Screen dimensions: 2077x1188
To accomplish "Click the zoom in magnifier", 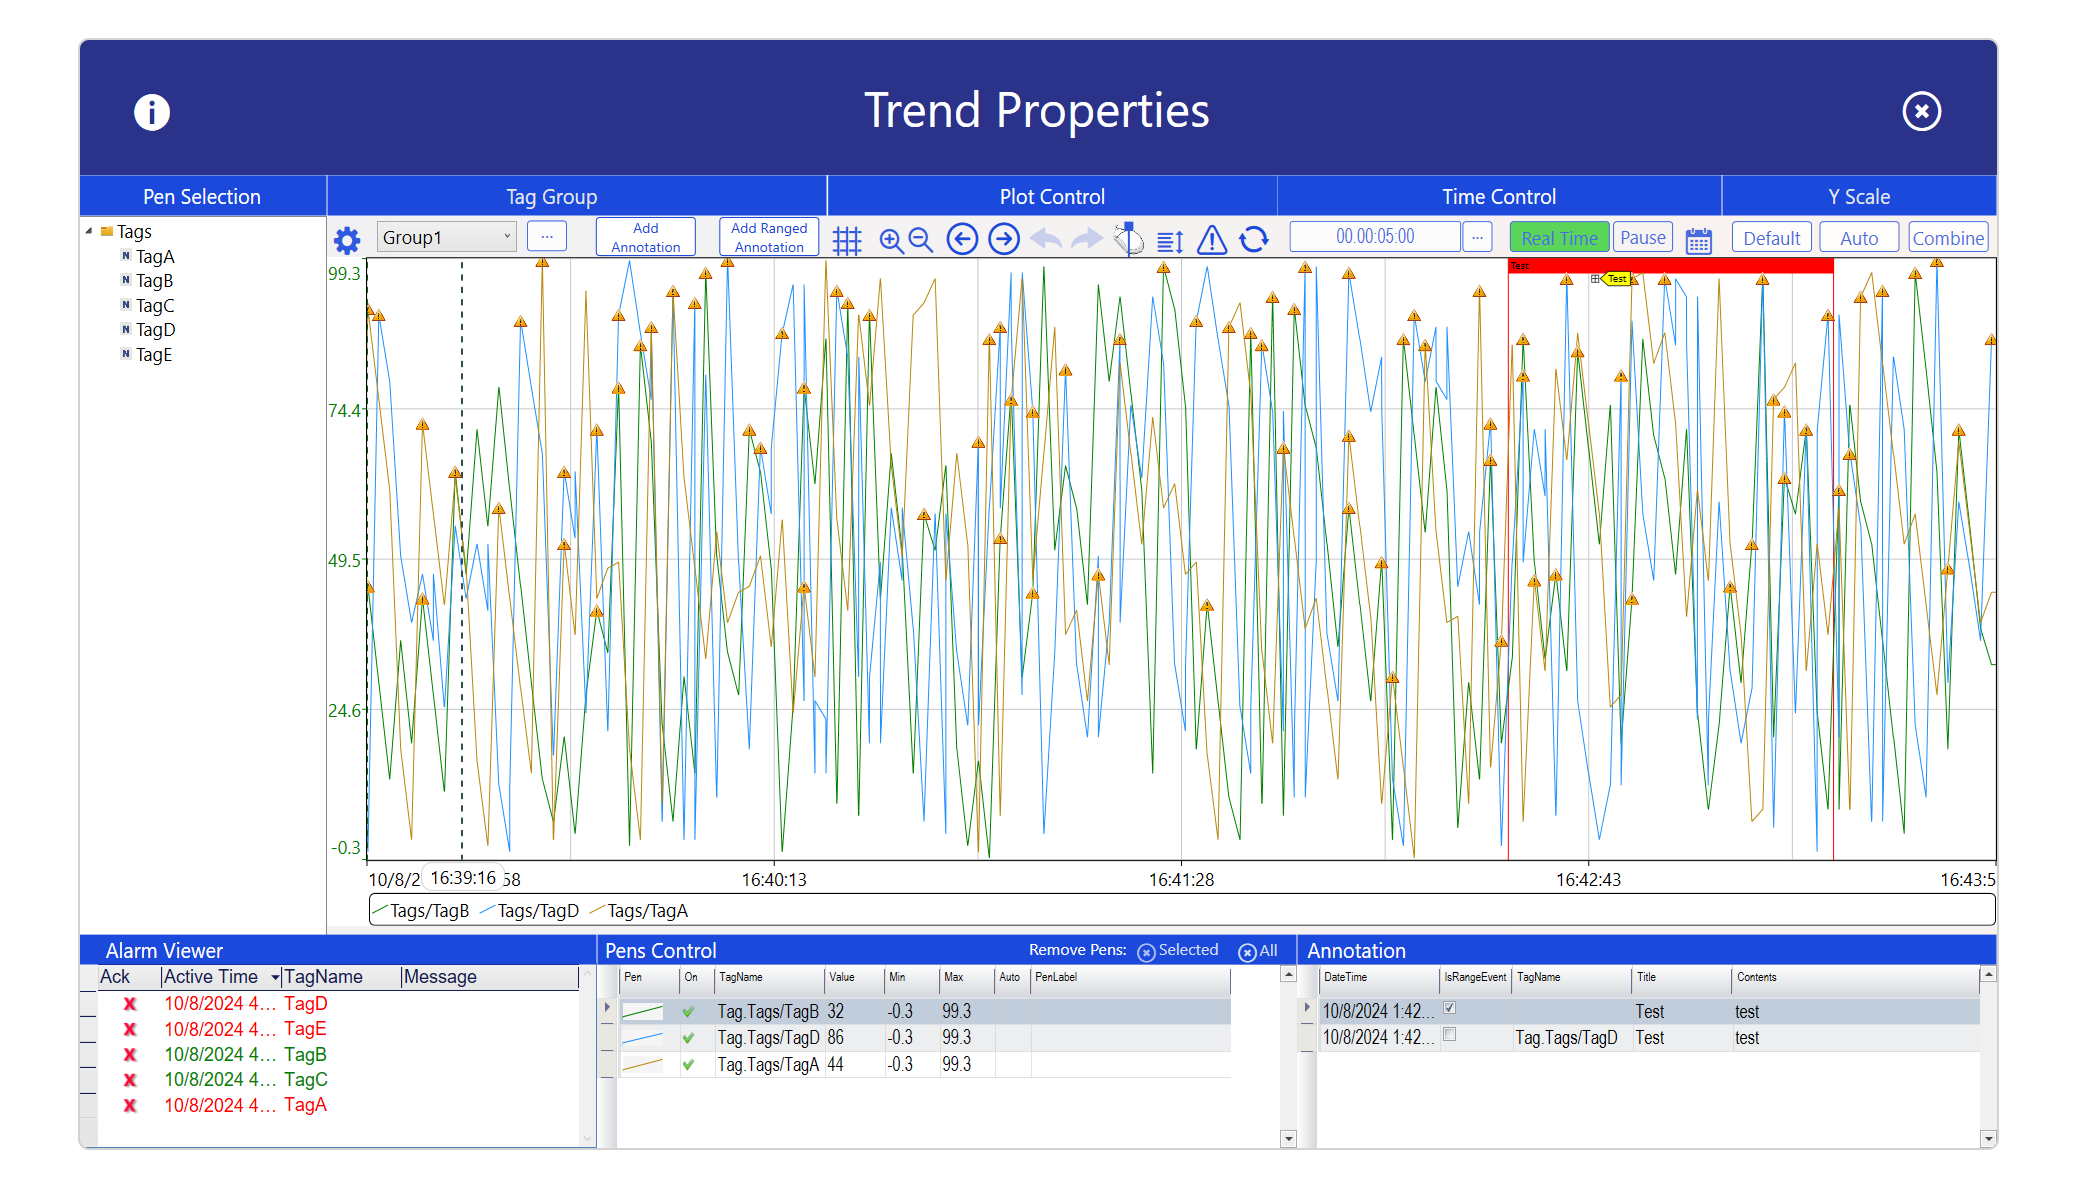I will pos(890,240).
